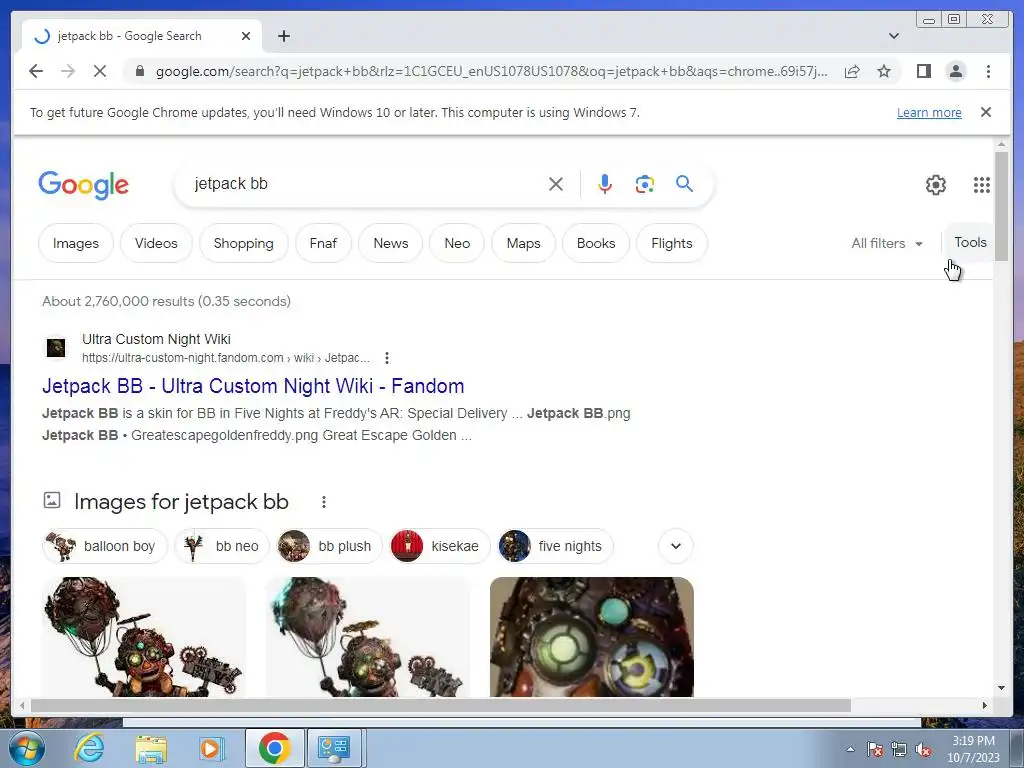Open Windows Media Player from taskbar
1024x768 pixels.
coord(211,748)
